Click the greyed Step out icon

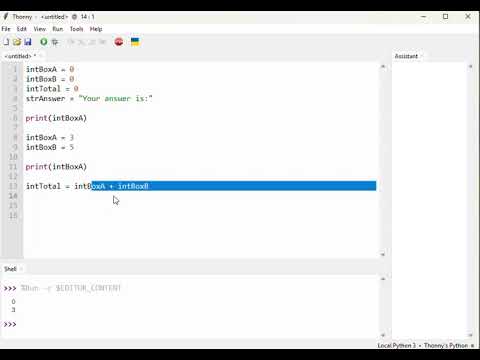(92, 42)
